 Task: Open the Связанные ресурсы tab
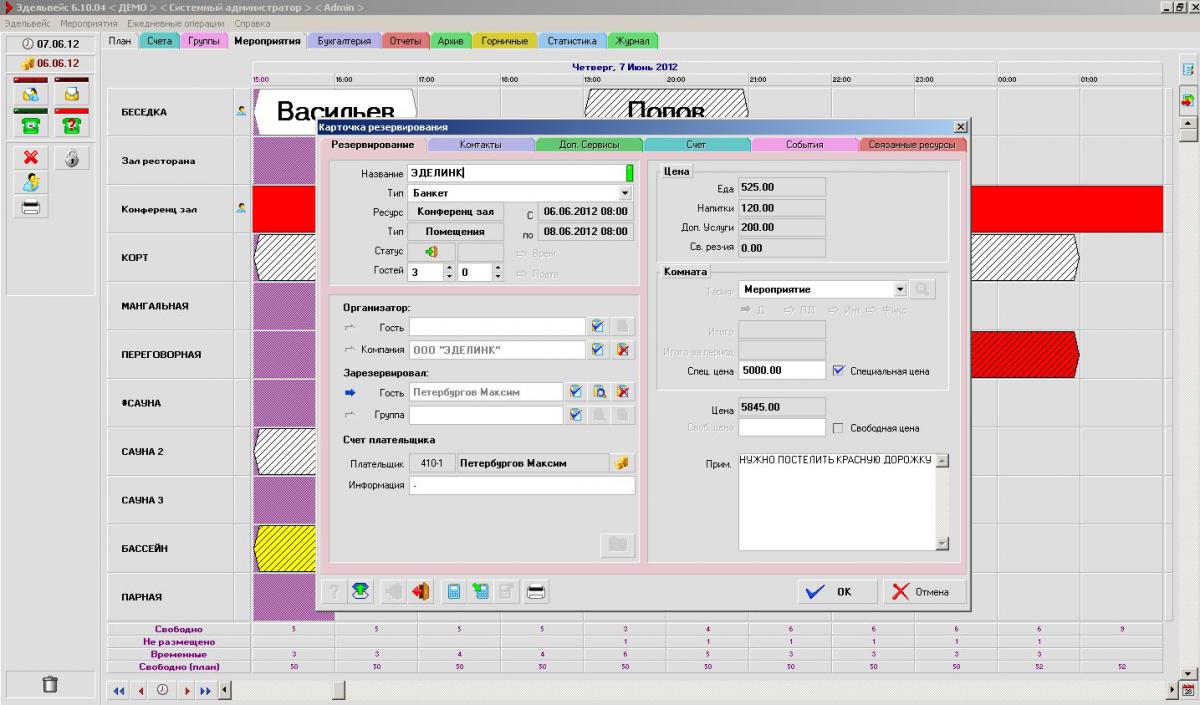913,145
